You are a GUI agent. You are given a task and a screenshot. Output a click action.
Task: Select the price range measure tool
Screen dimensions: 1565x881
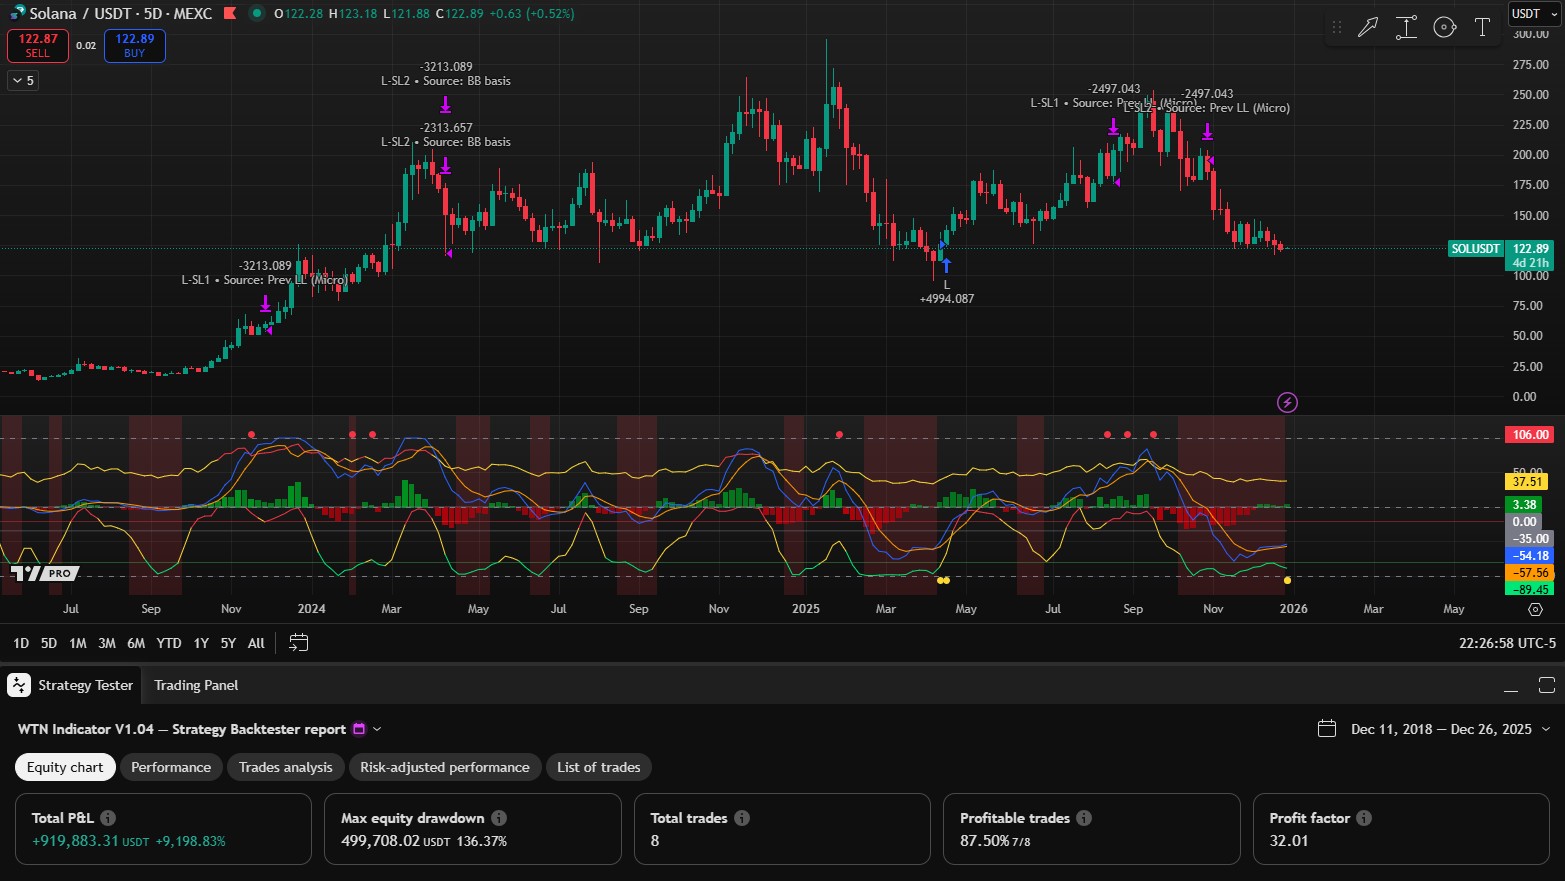tap(1406, 27)
